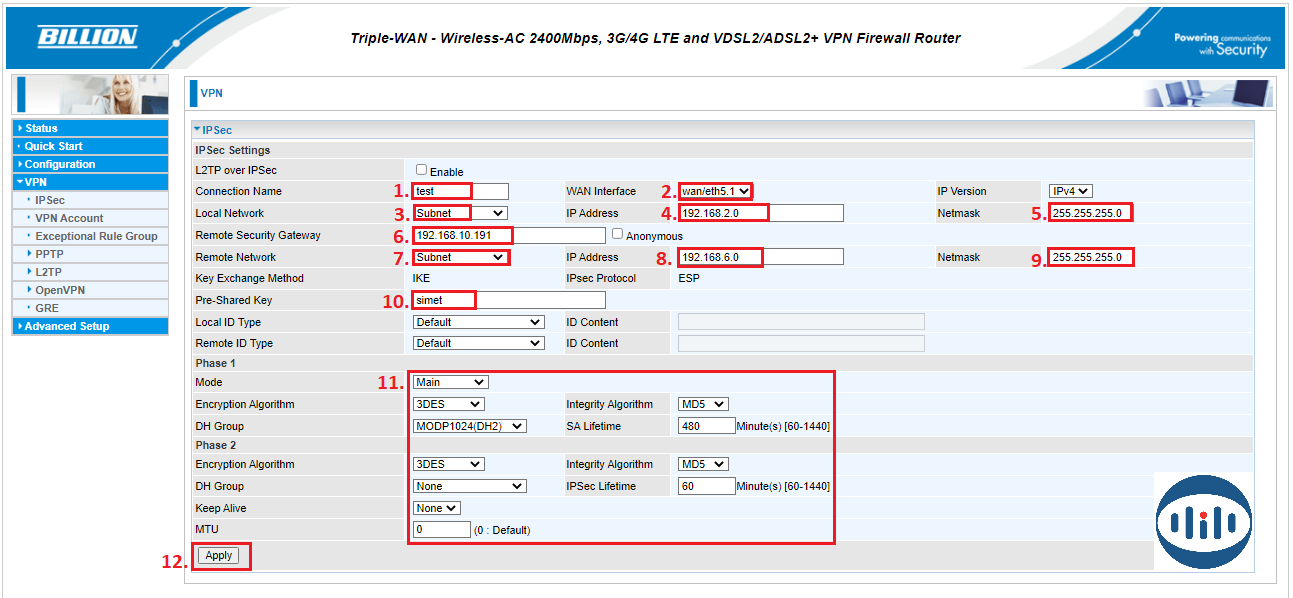Click the Remote Security Gateway field
The height and width of the screenshot is (598, 1293).
click(509, 236)
